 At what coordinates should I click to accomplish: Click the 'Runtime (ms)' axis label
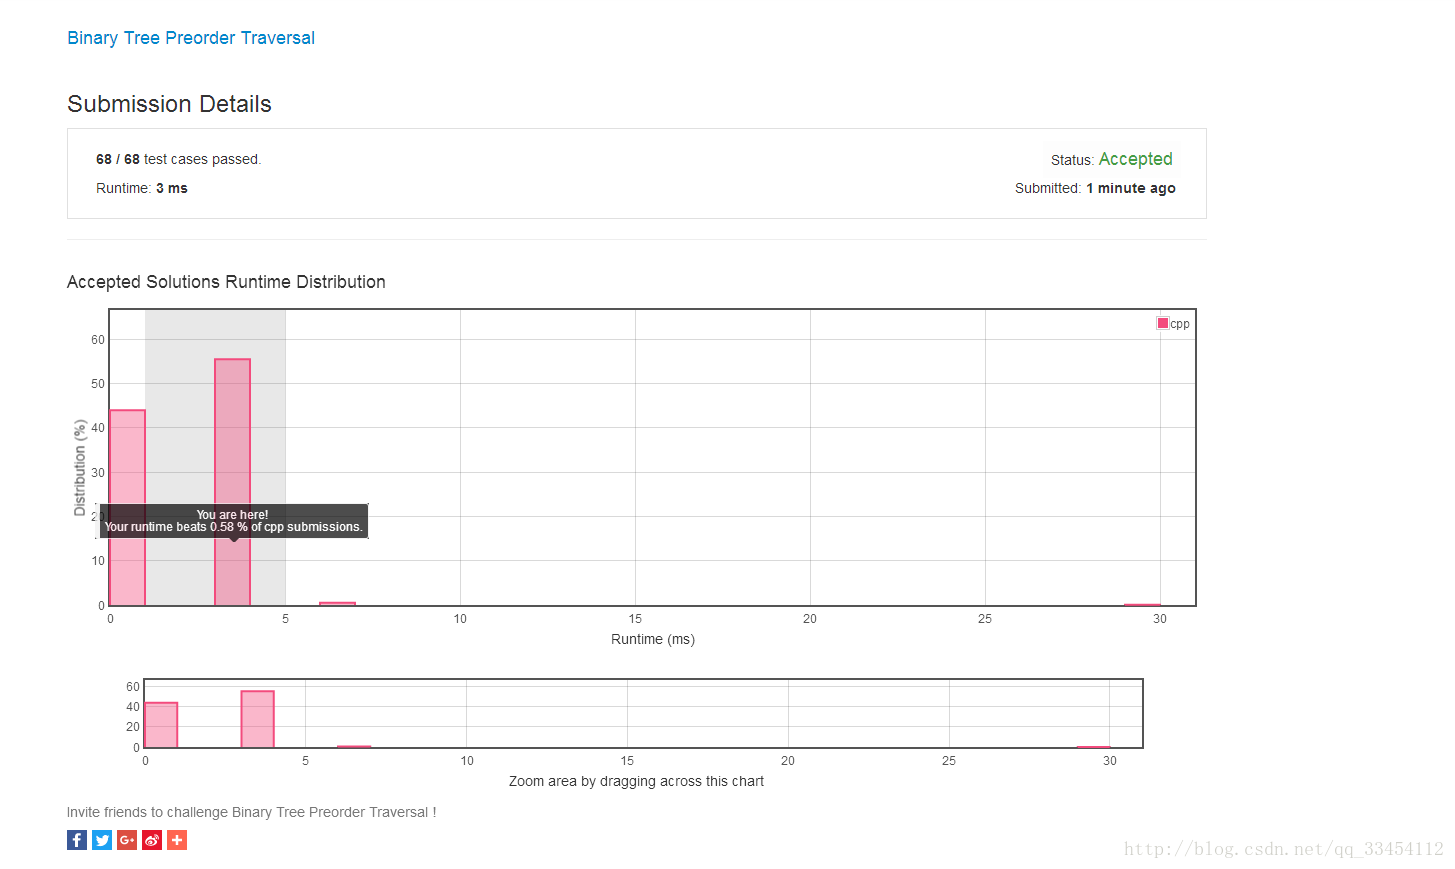pyautogui.click(x=653, y=639)
